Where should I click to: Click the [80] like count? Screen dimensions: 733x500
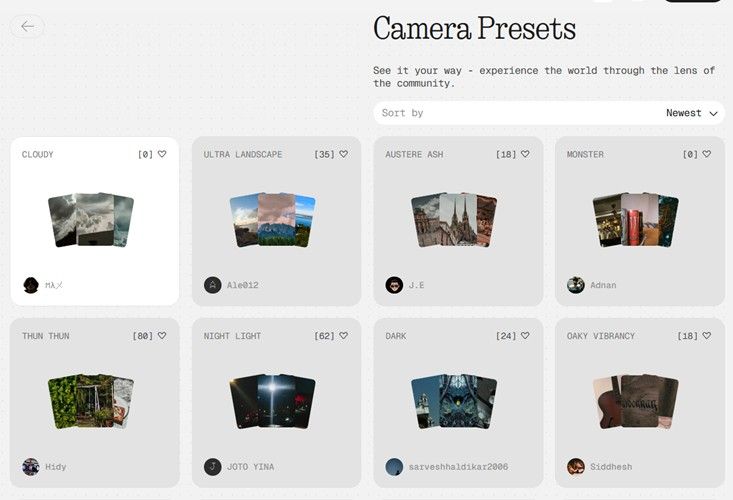pos(143,336)
